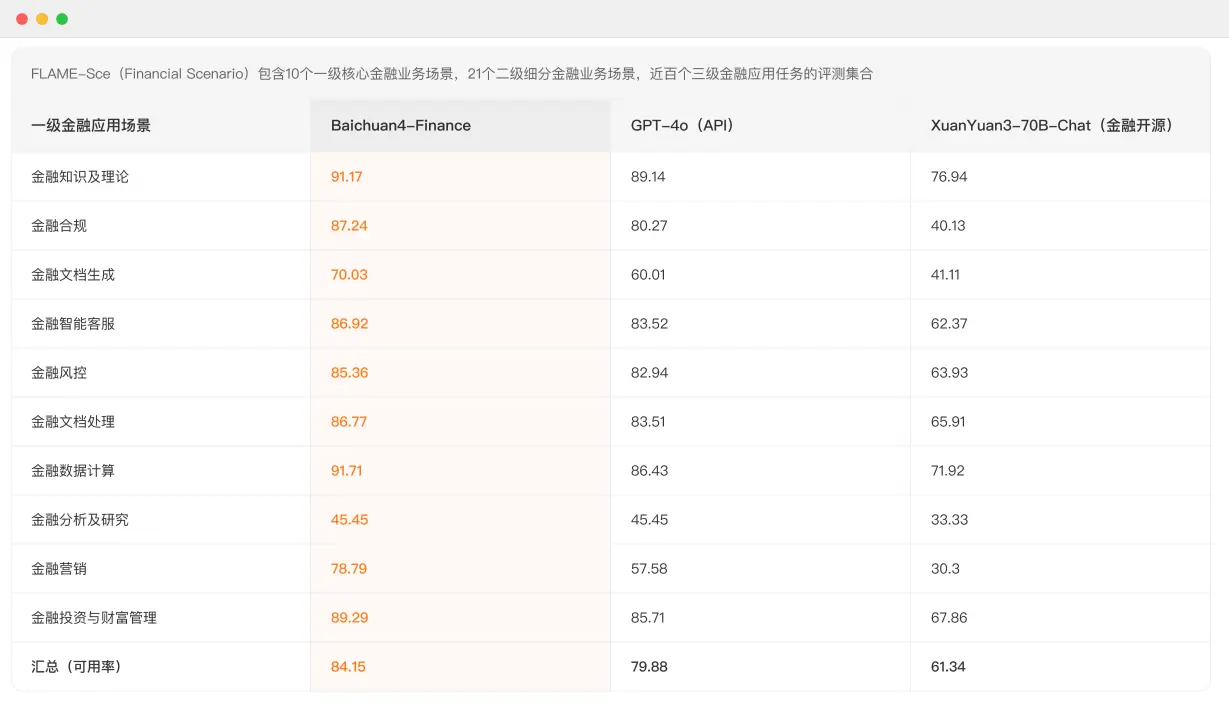
Task: Click the 金融风控 row label
Action: 59,372
